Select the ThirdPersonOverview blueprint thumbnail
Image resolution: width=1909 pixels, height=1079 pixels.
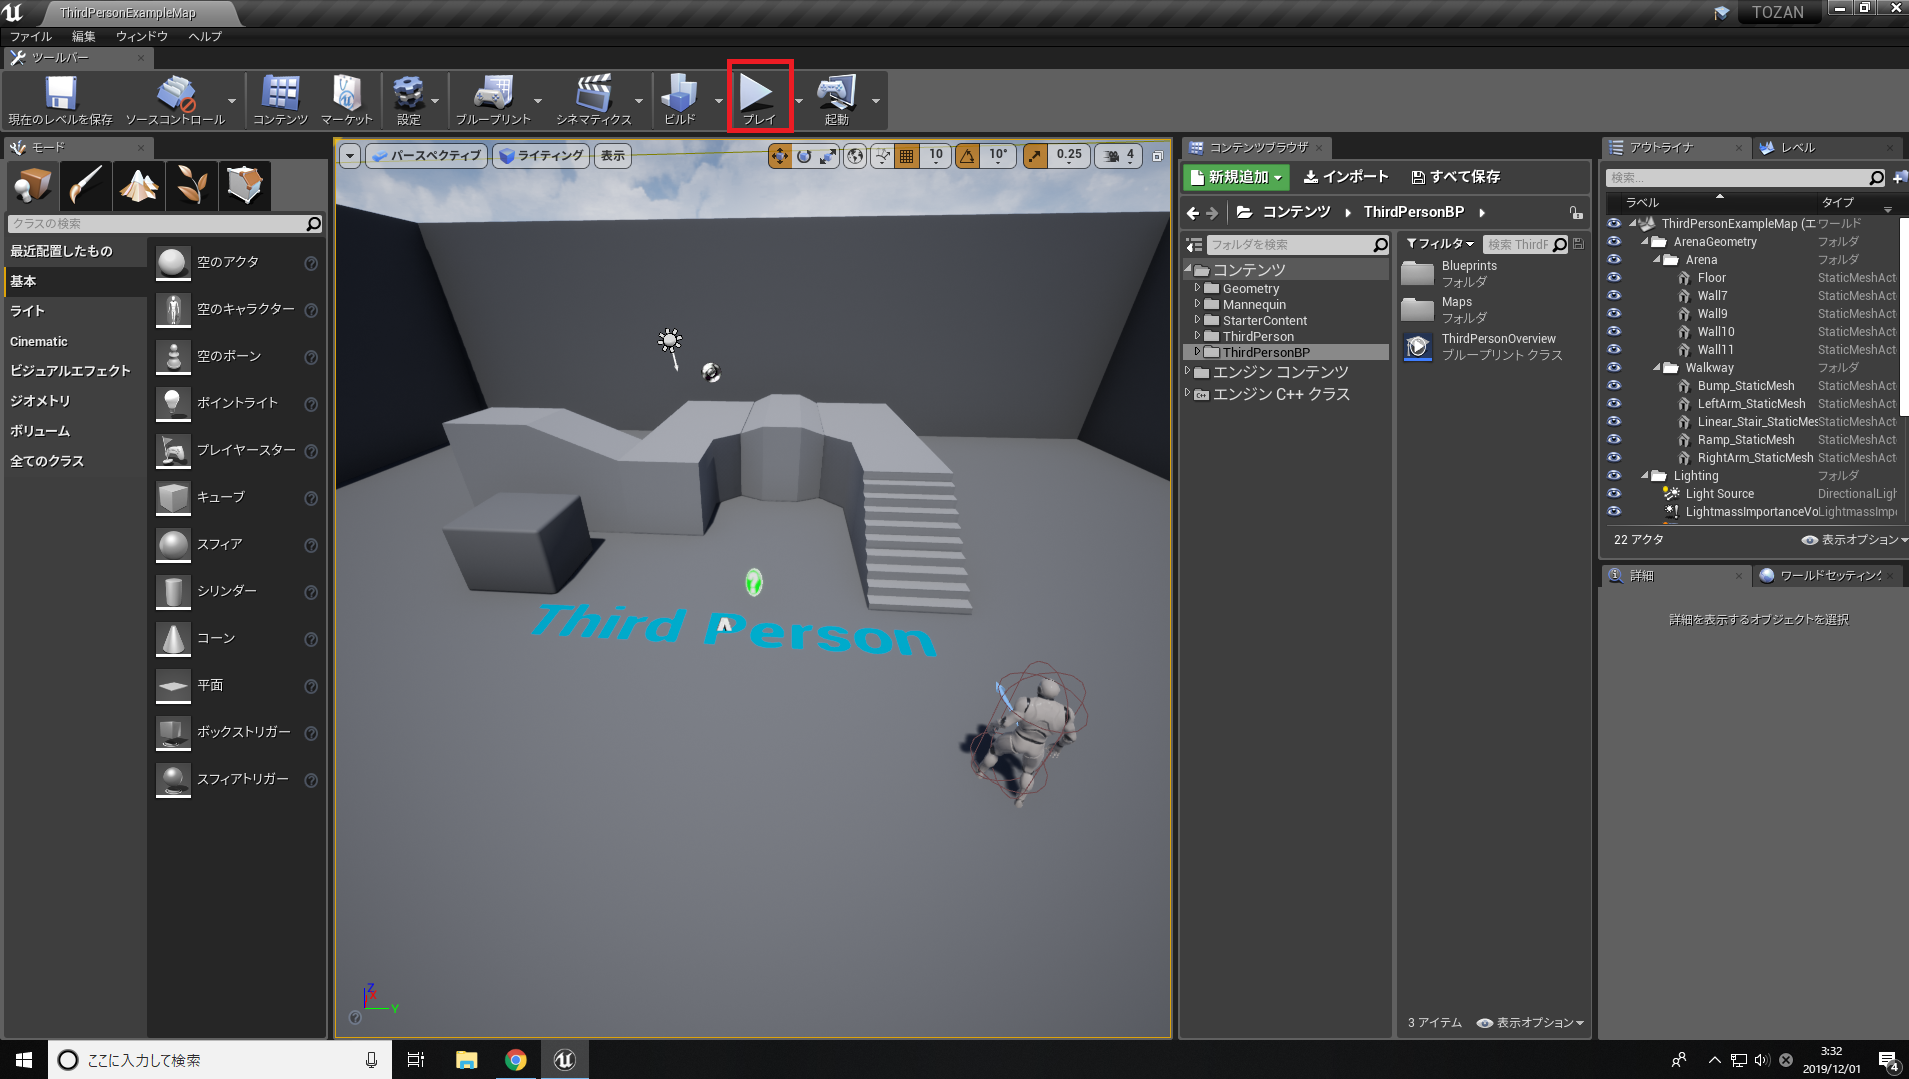(1418, 347)
